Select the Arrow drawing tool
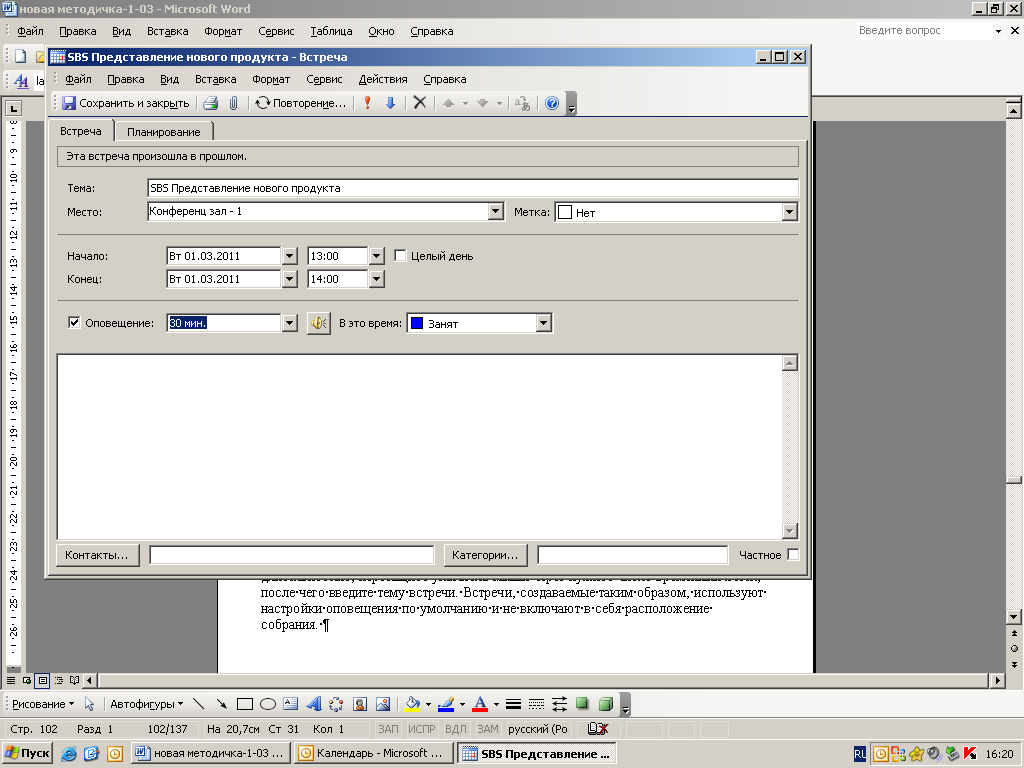 pos(221,704)
